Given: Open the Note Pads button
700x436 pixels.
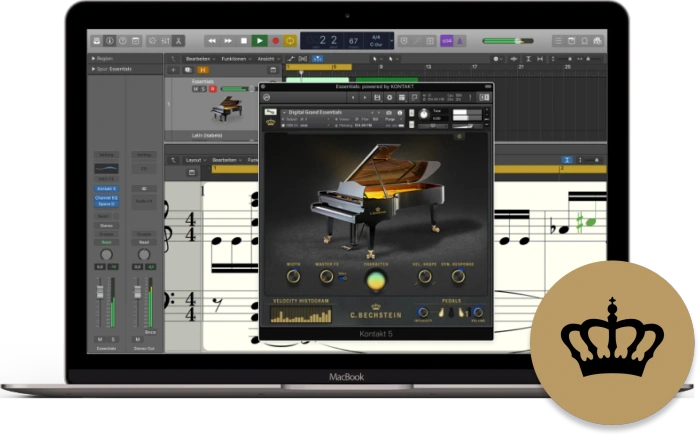Looking at the screenshot, I should tap(571, 41).
